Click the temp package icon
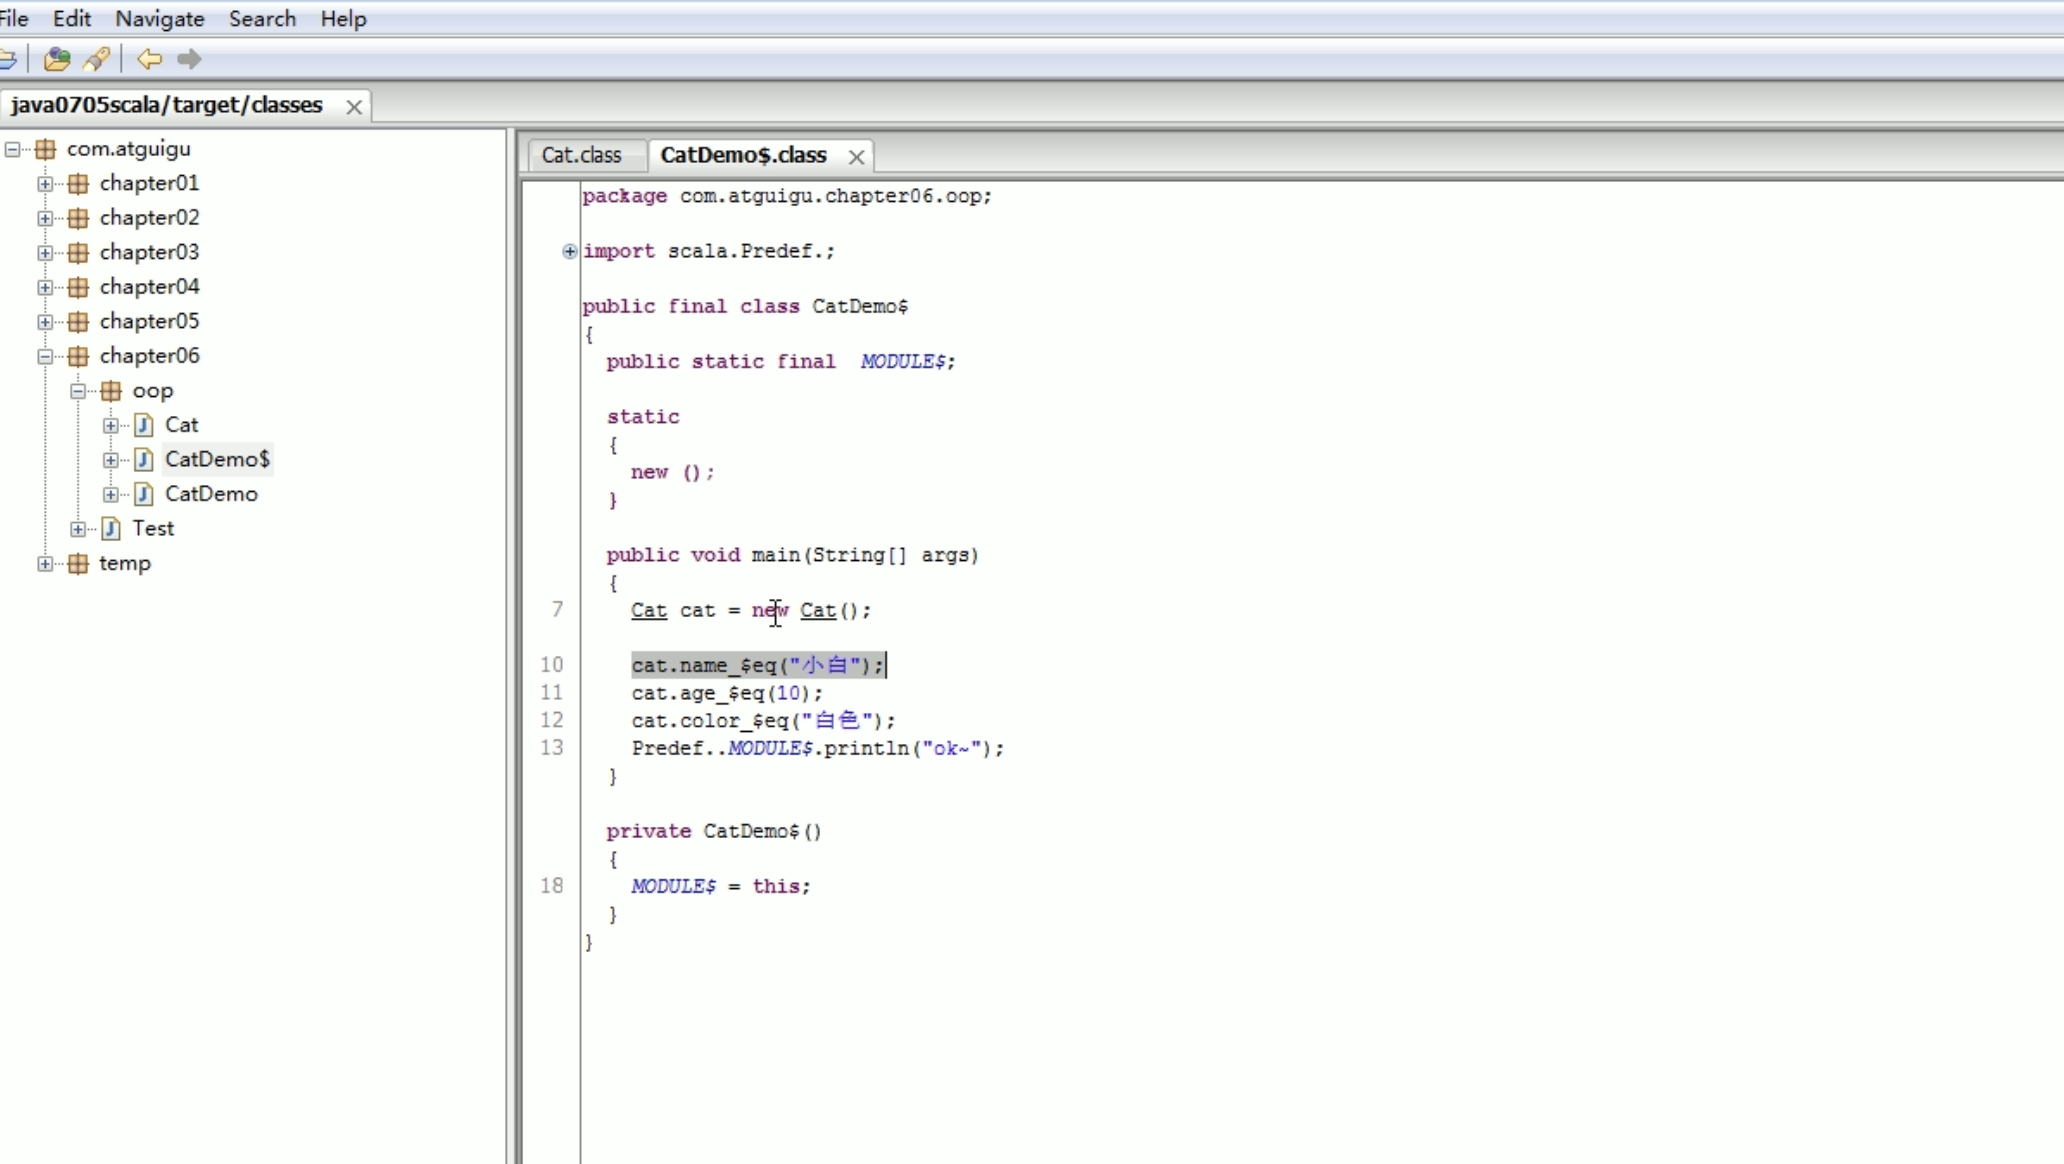 [x=78, y=564]
